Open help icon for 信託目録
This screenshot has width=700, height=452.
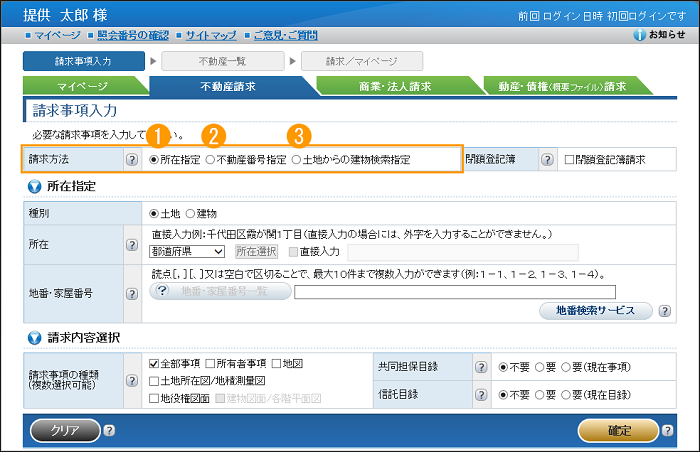pos(481,395)
